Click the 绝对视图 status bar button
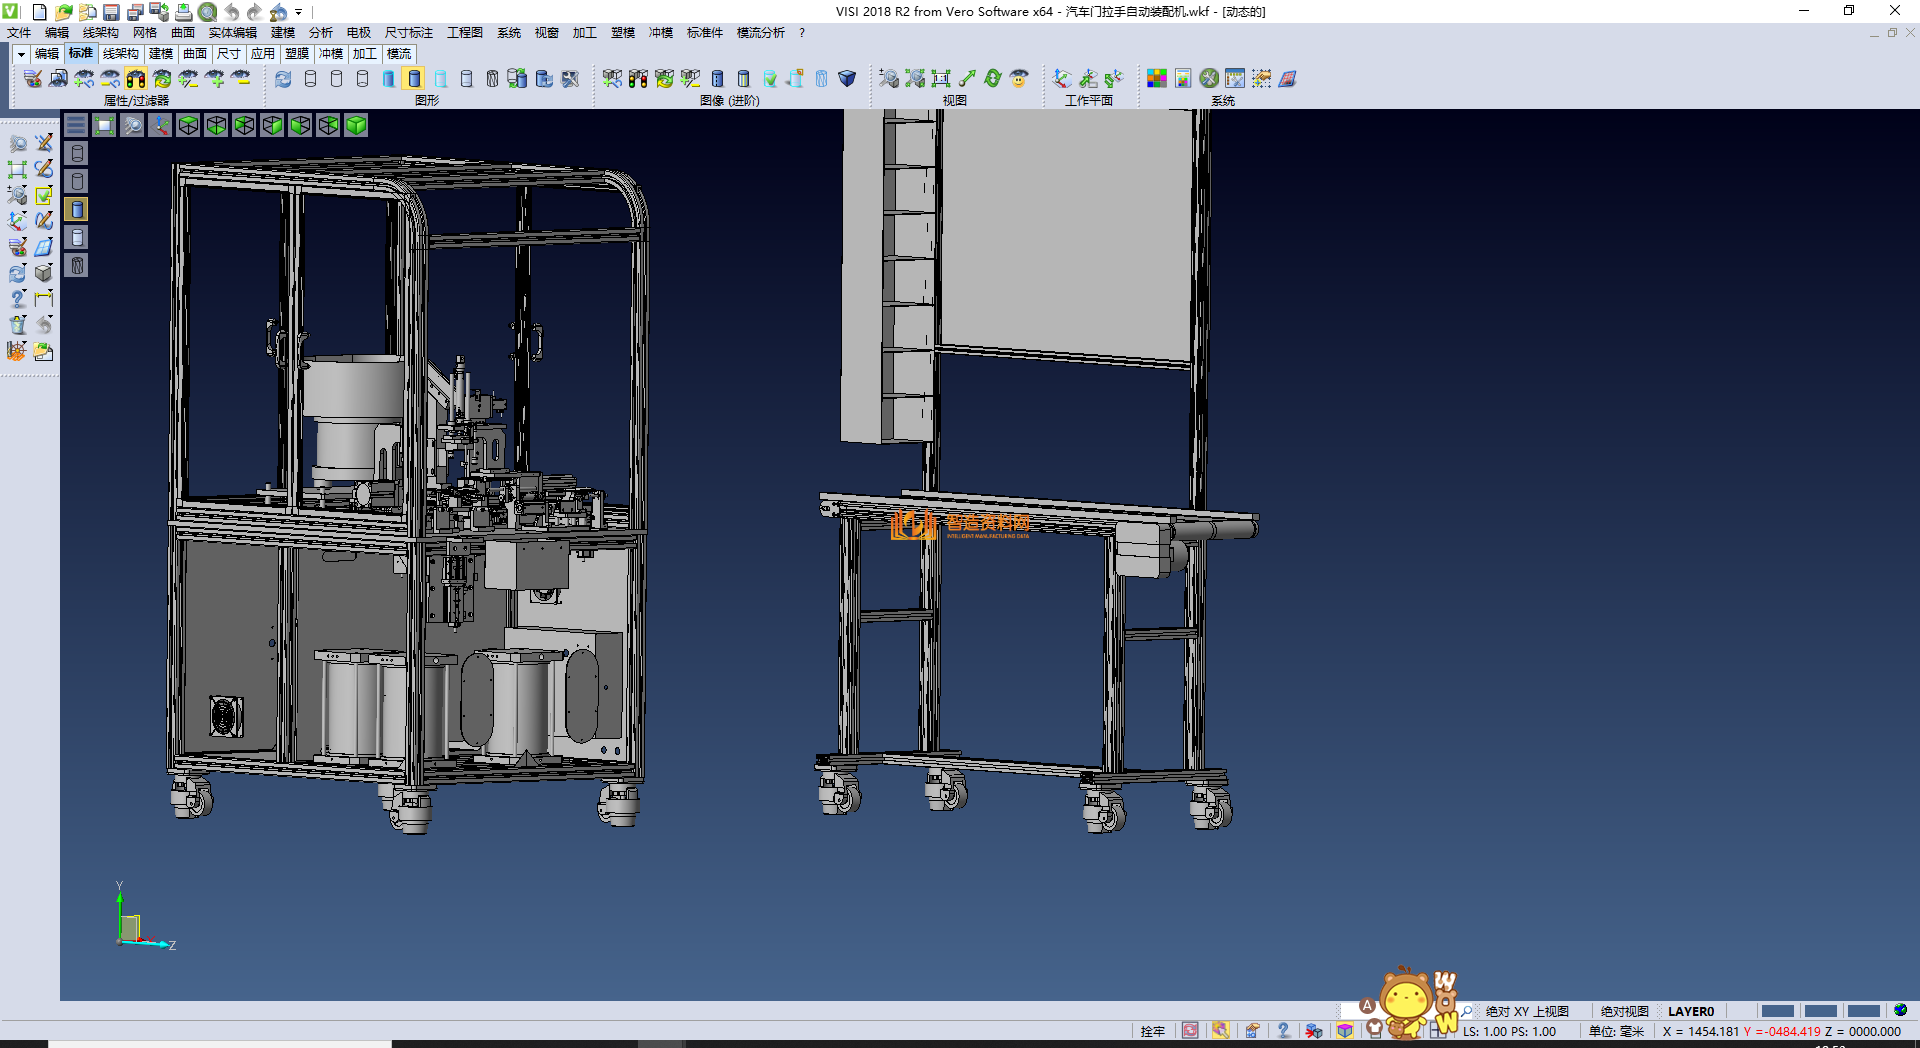1920x1048 pixels. (1624, 1011)
